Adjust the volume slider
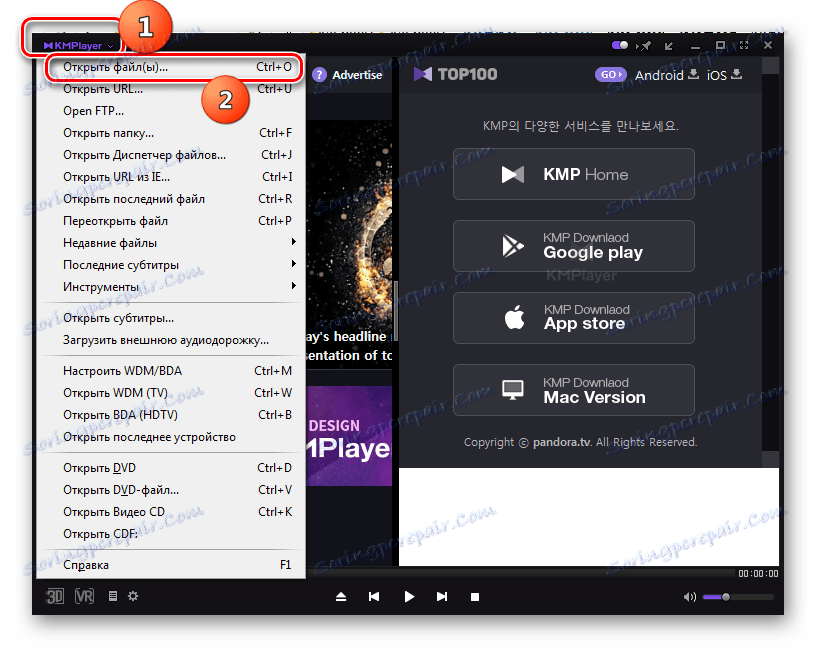The height and width of the screenshot is (647, 816). 739,597
